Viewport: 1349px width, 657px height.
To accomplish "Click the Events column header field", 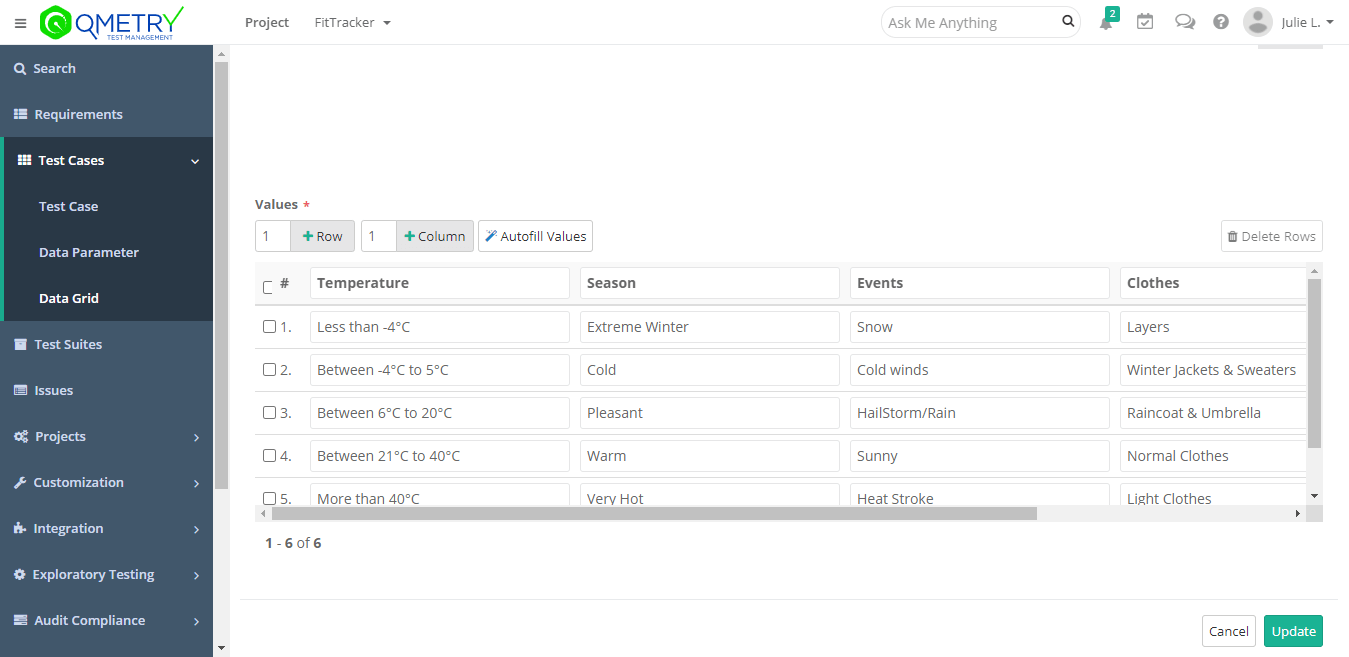I will click(x=980, y=283).
